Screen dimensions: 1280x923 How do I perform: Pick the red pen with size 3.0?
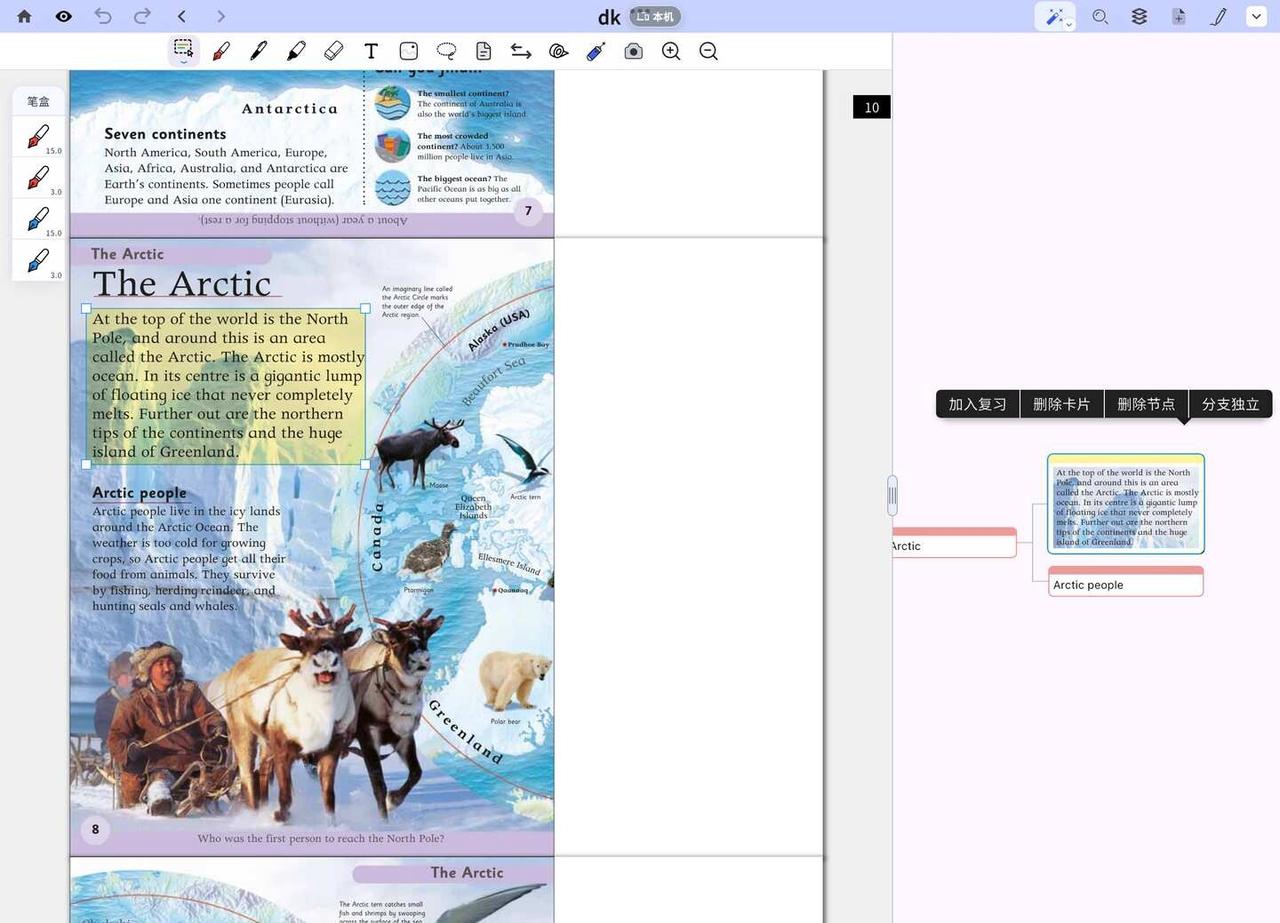click(38, 178)
